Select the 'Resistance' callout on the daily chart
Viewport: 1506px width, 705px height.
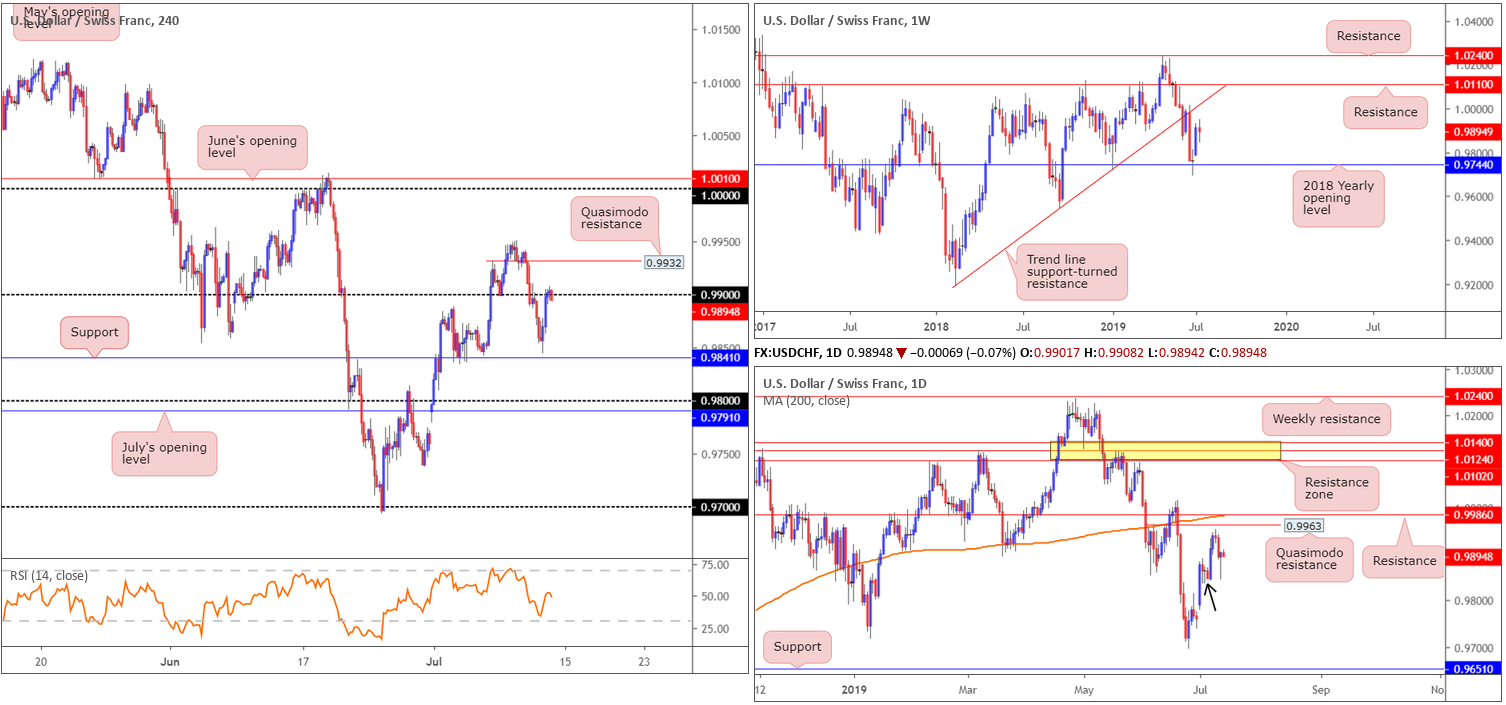tap(1405, 561)
